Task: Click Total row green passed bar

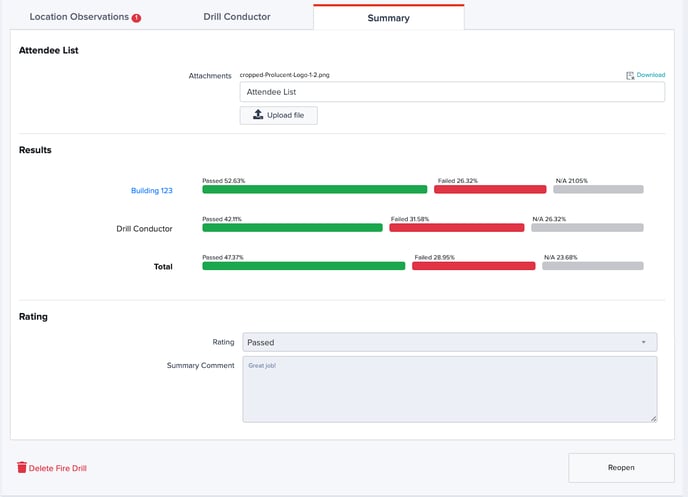Action: coord(304,266)
